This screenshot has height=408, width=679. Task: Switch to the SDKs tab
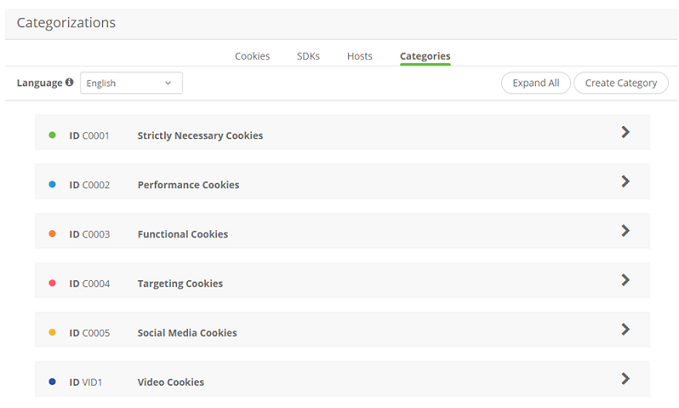coord(308,56)
